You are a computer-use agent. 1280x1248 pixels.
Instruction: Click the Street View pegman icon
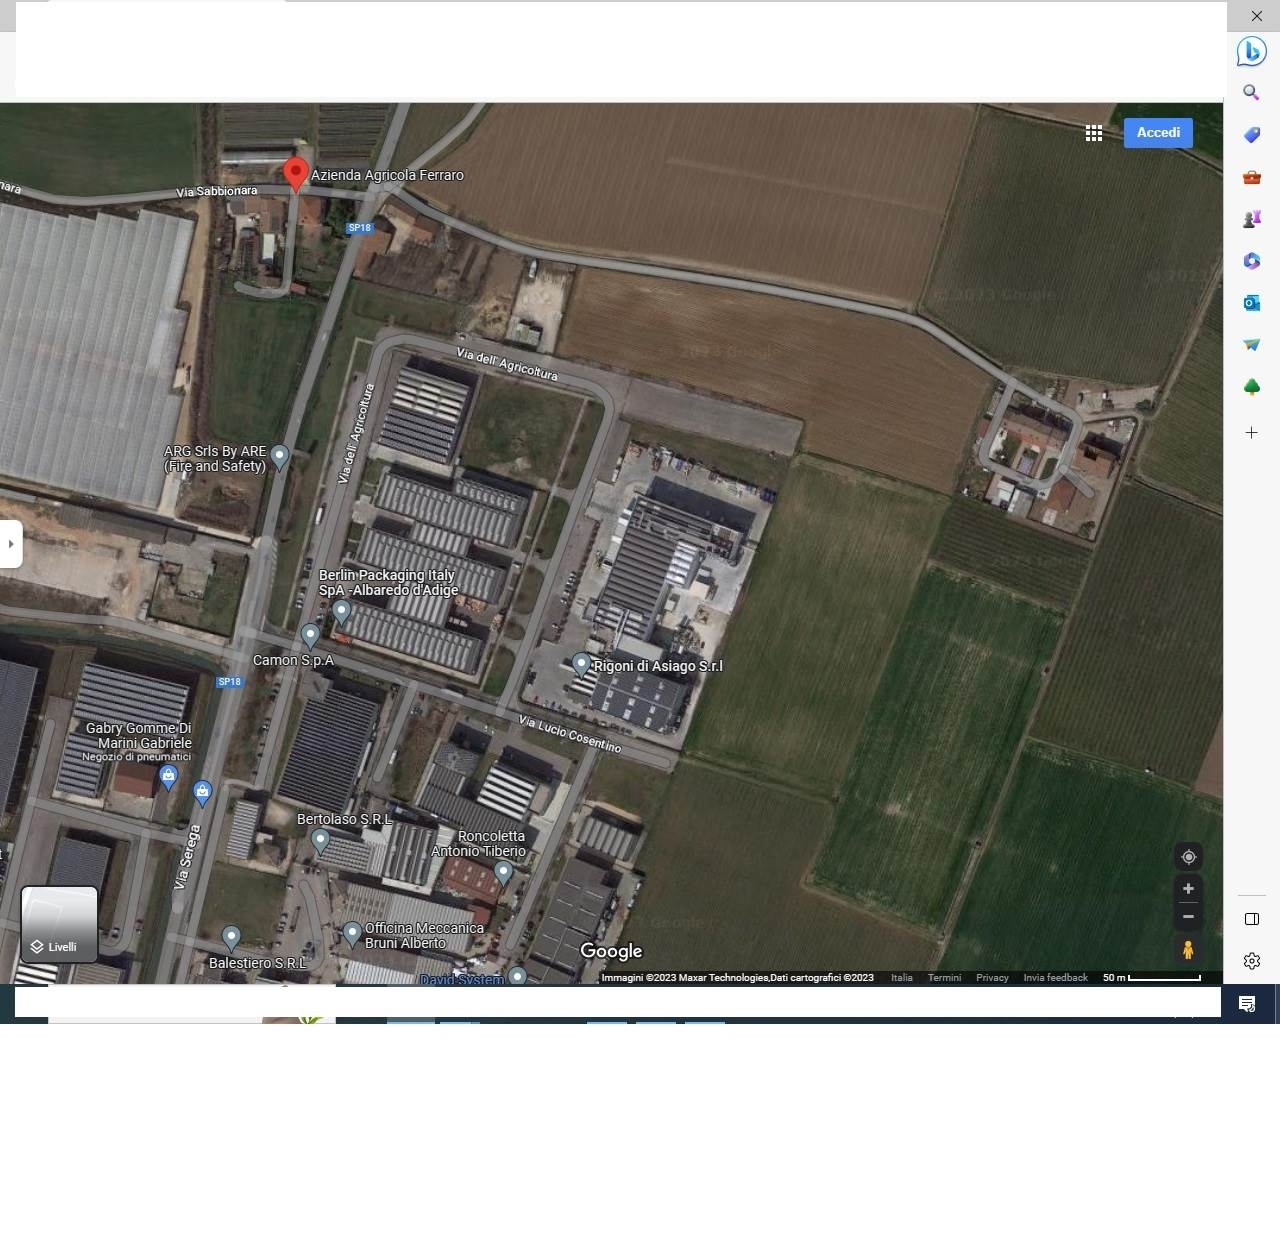point(1188,949)
